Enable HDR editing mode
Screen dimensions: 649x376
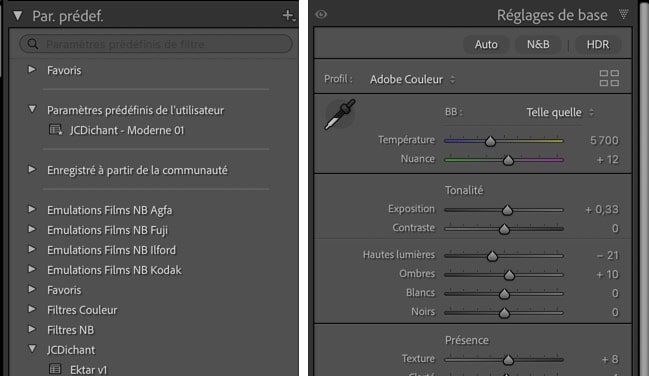point(598,44)
